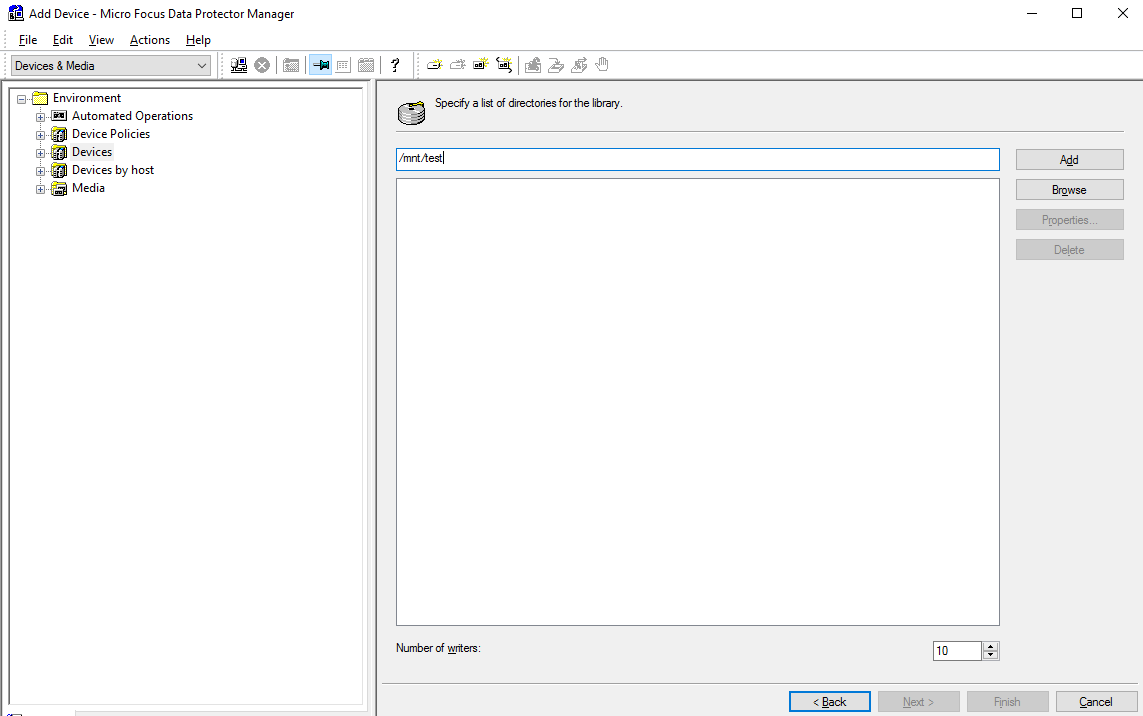Screen dimensions: 1143x716
Task: Maximize the Data Protector Manager window
Action: click(1077, 13)
